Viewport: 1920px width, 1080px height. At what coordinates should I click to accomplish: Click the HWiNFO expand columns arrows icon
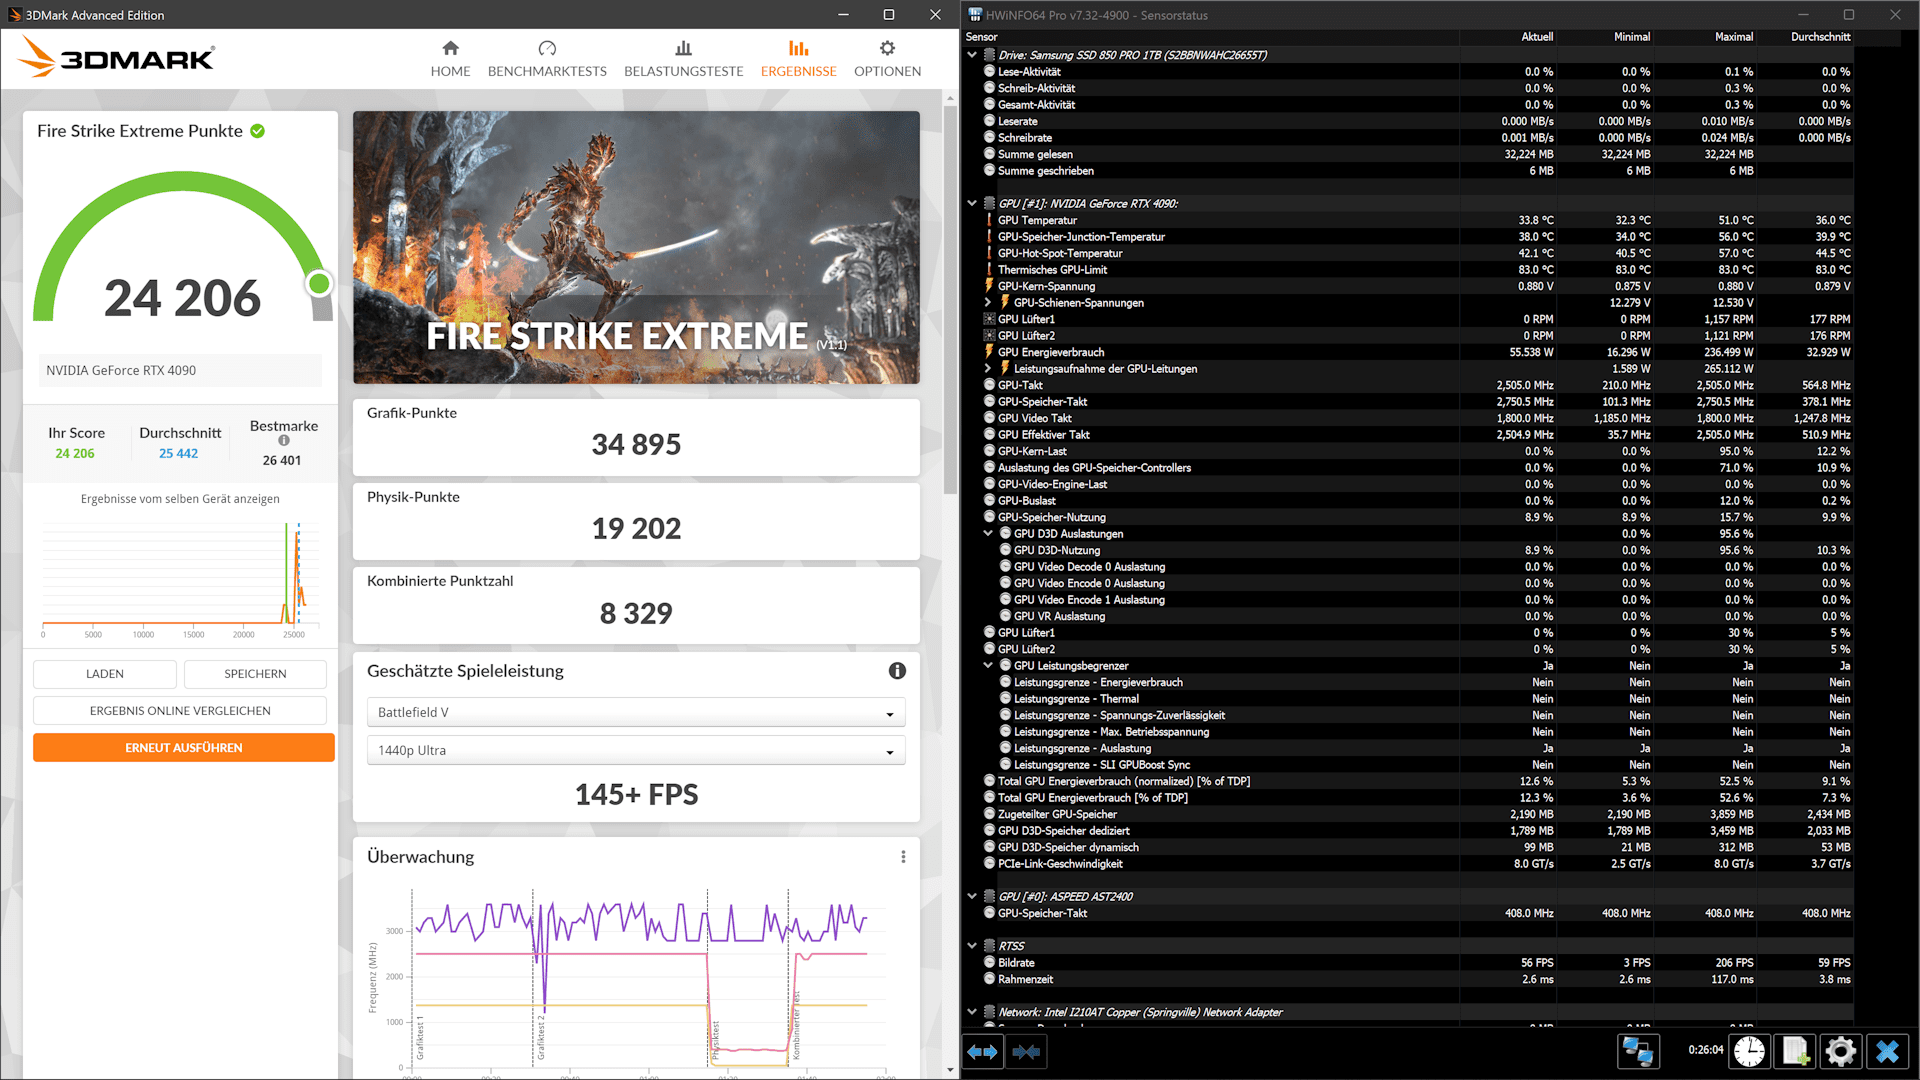pos(983,1052)
